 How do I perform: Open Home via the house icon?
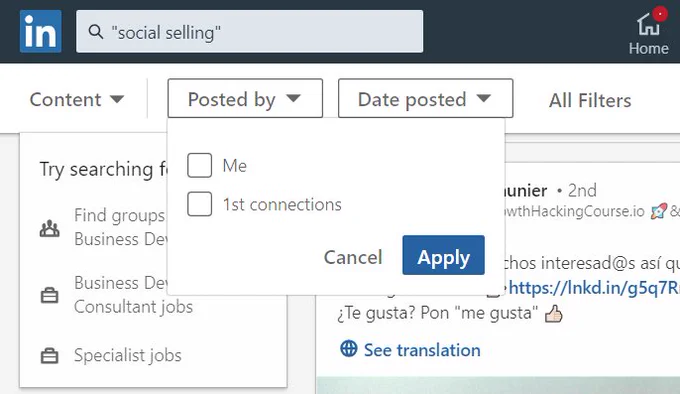(x=648, y=24)
